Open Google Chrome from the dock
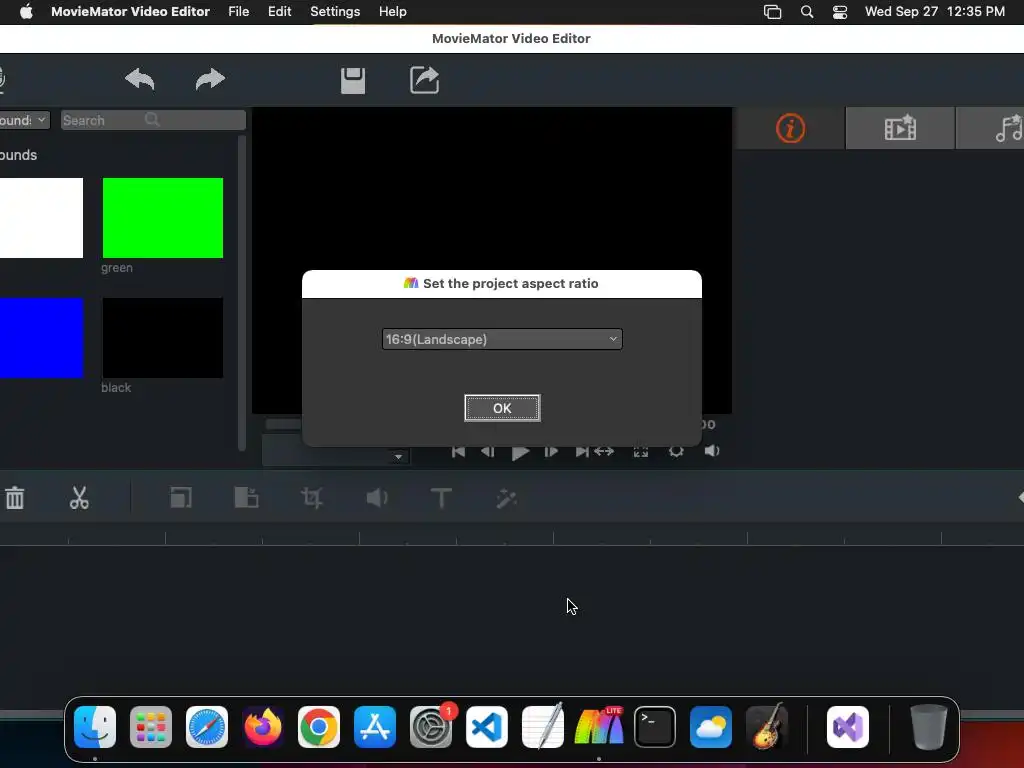Screen dimensions: 1024x768 point(319,727)
